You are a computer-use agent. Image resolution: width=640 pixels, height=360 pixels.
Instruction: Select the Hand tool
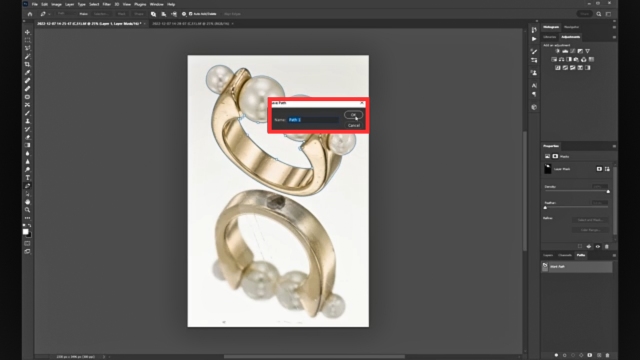click(x=27, y=202)
